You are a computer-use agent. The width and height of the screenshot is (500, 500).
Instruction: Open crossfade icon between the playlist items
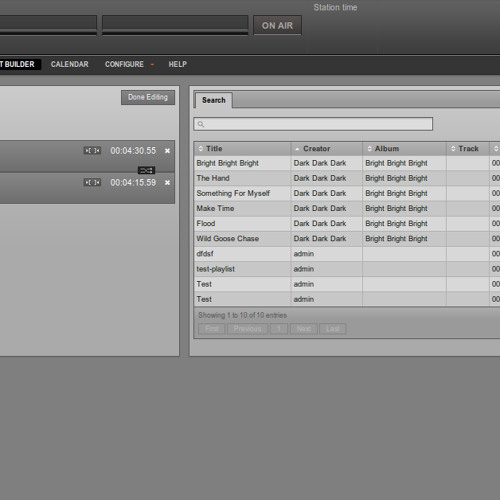coord(146,170)
